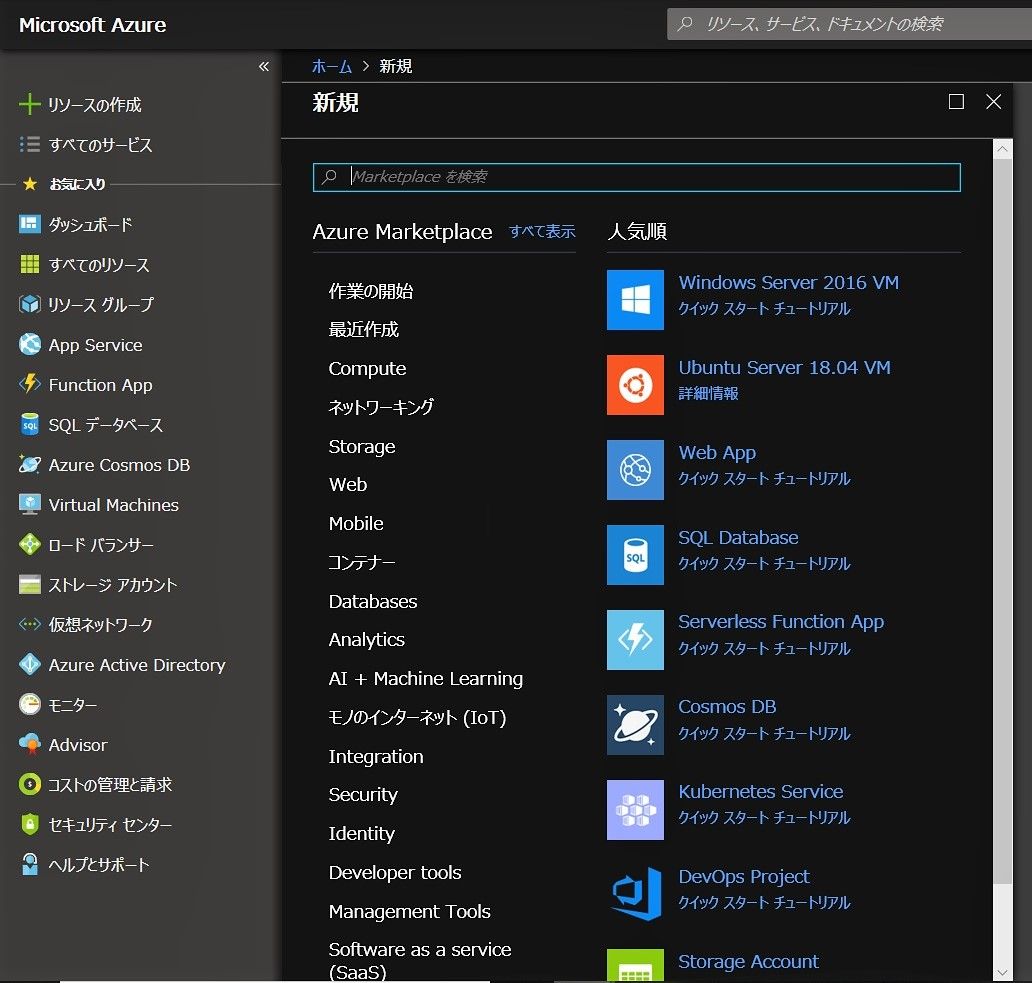Click the Marketplace search field
This screenshot has width=1032, height=983.
click(x=636, y=177)
